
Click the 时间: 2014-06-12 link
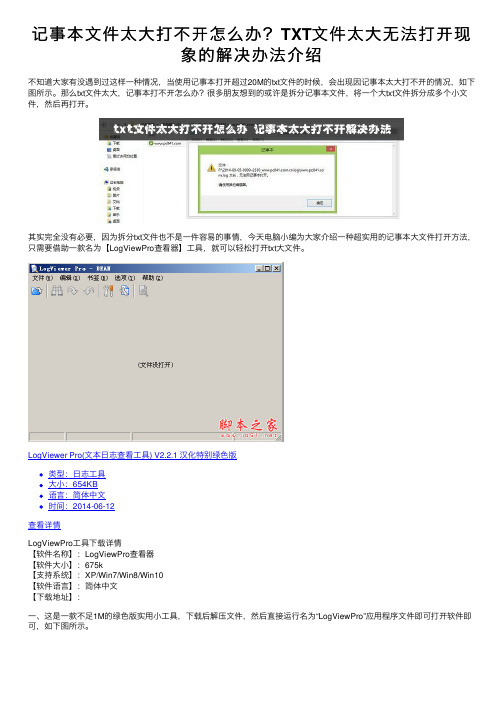coord(81,506)
